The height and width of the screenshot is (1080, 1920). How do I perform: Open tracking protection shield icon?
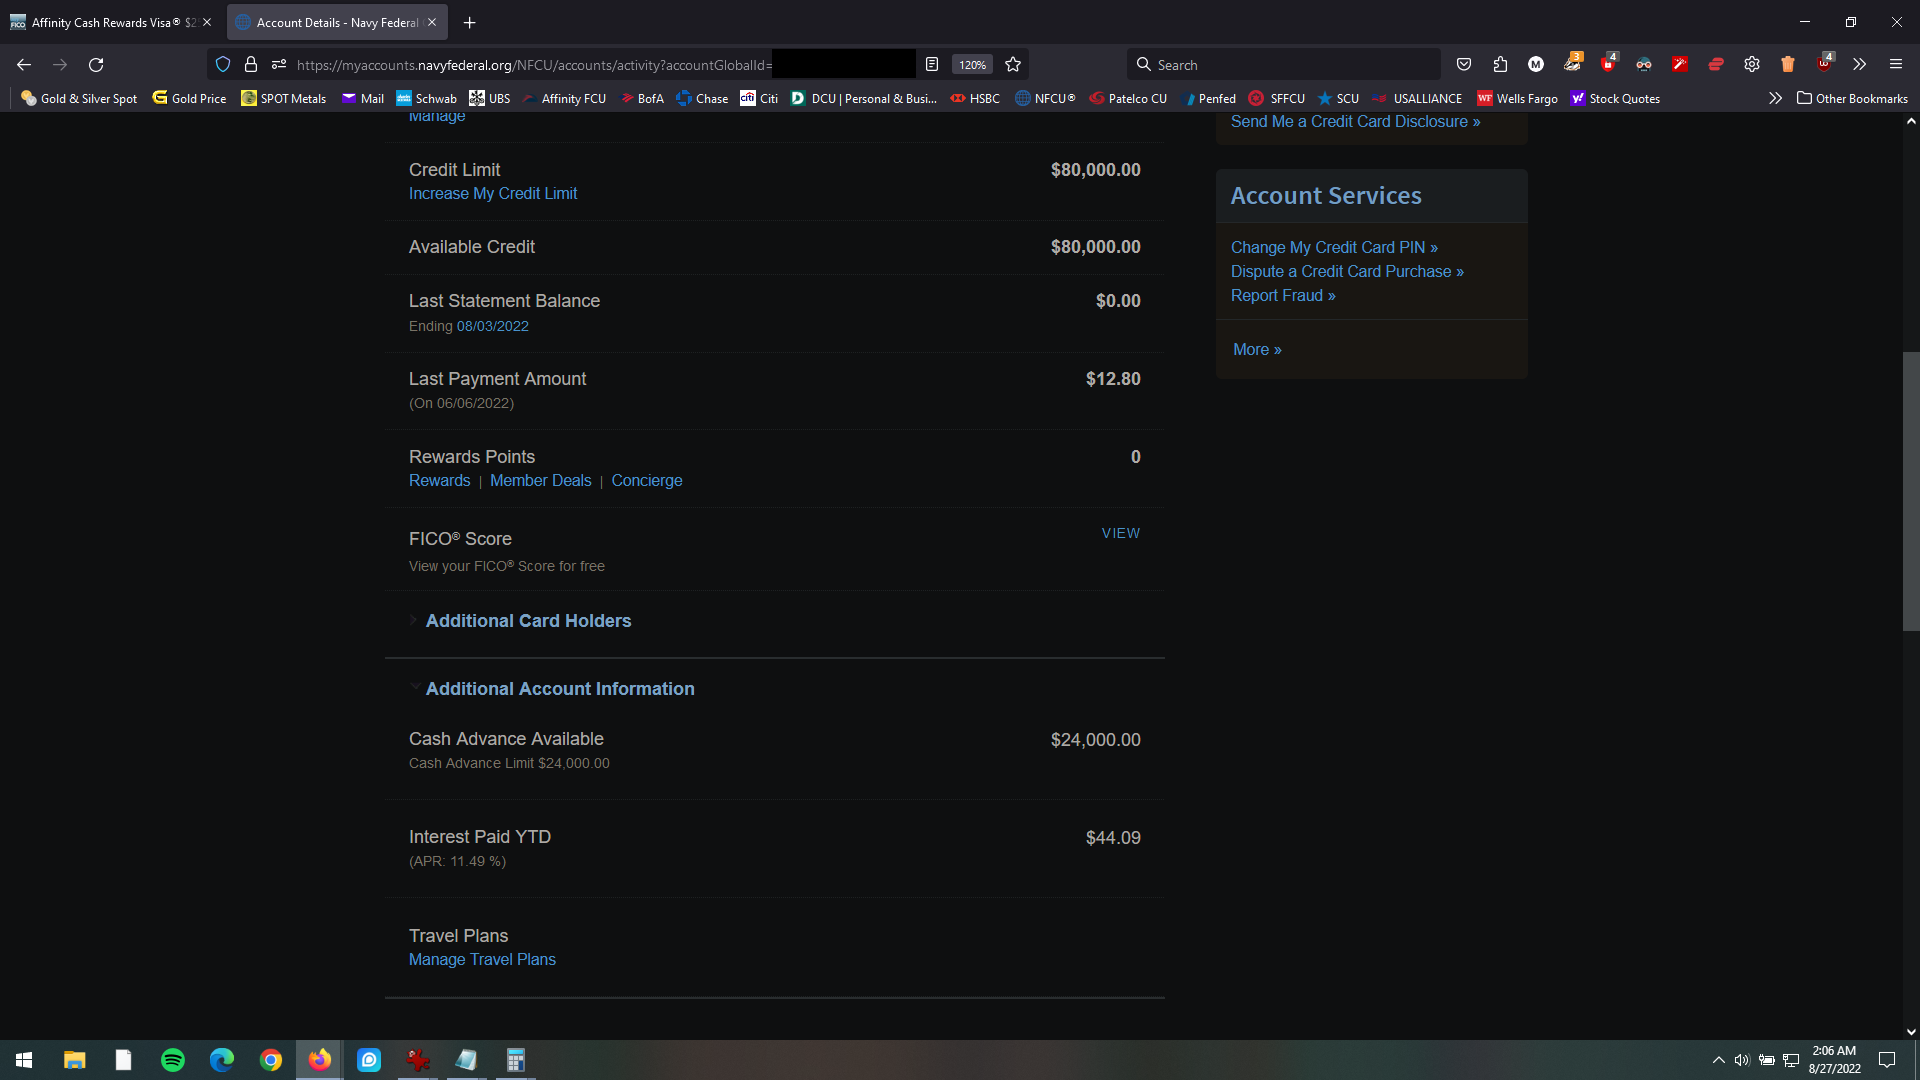(223, 65)
